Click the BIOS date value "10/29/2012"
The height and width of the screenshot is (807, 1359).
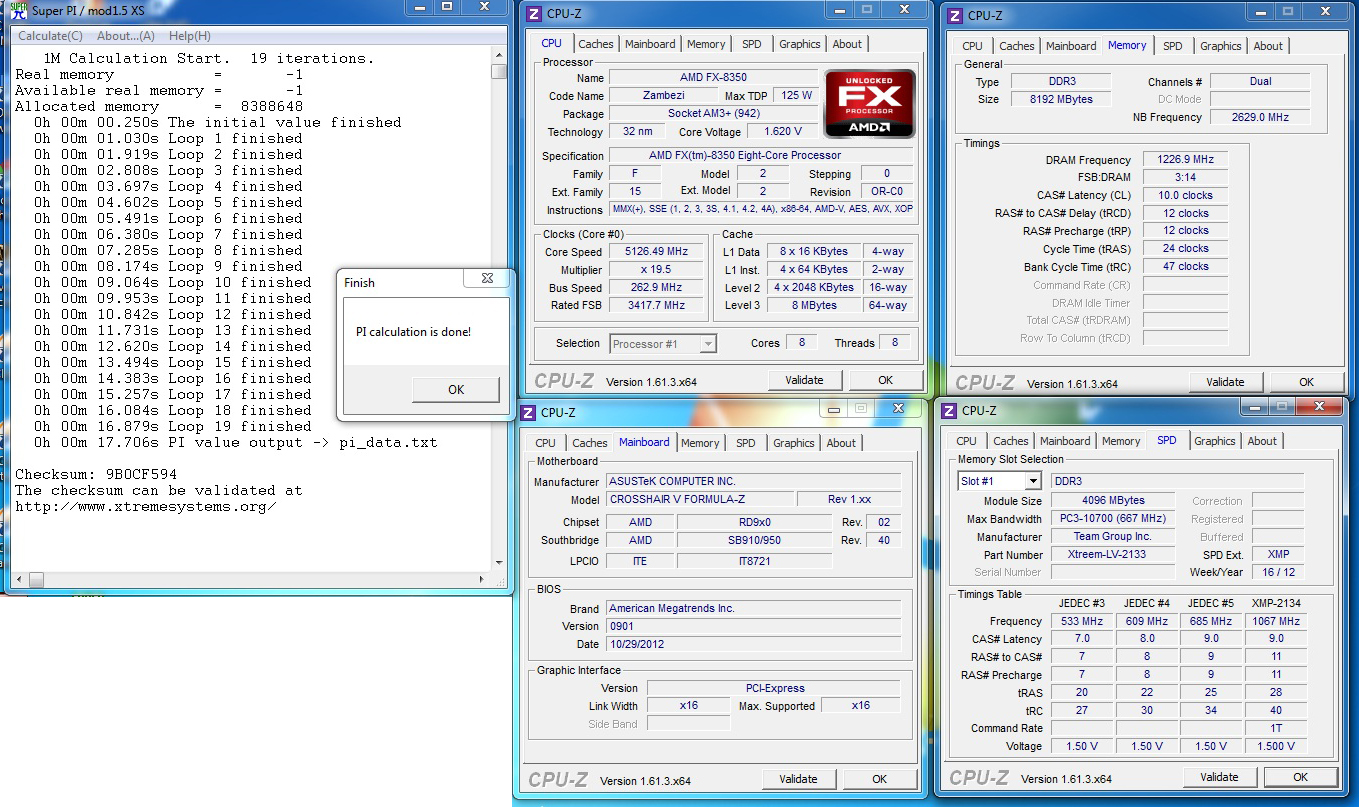[754, 644]
